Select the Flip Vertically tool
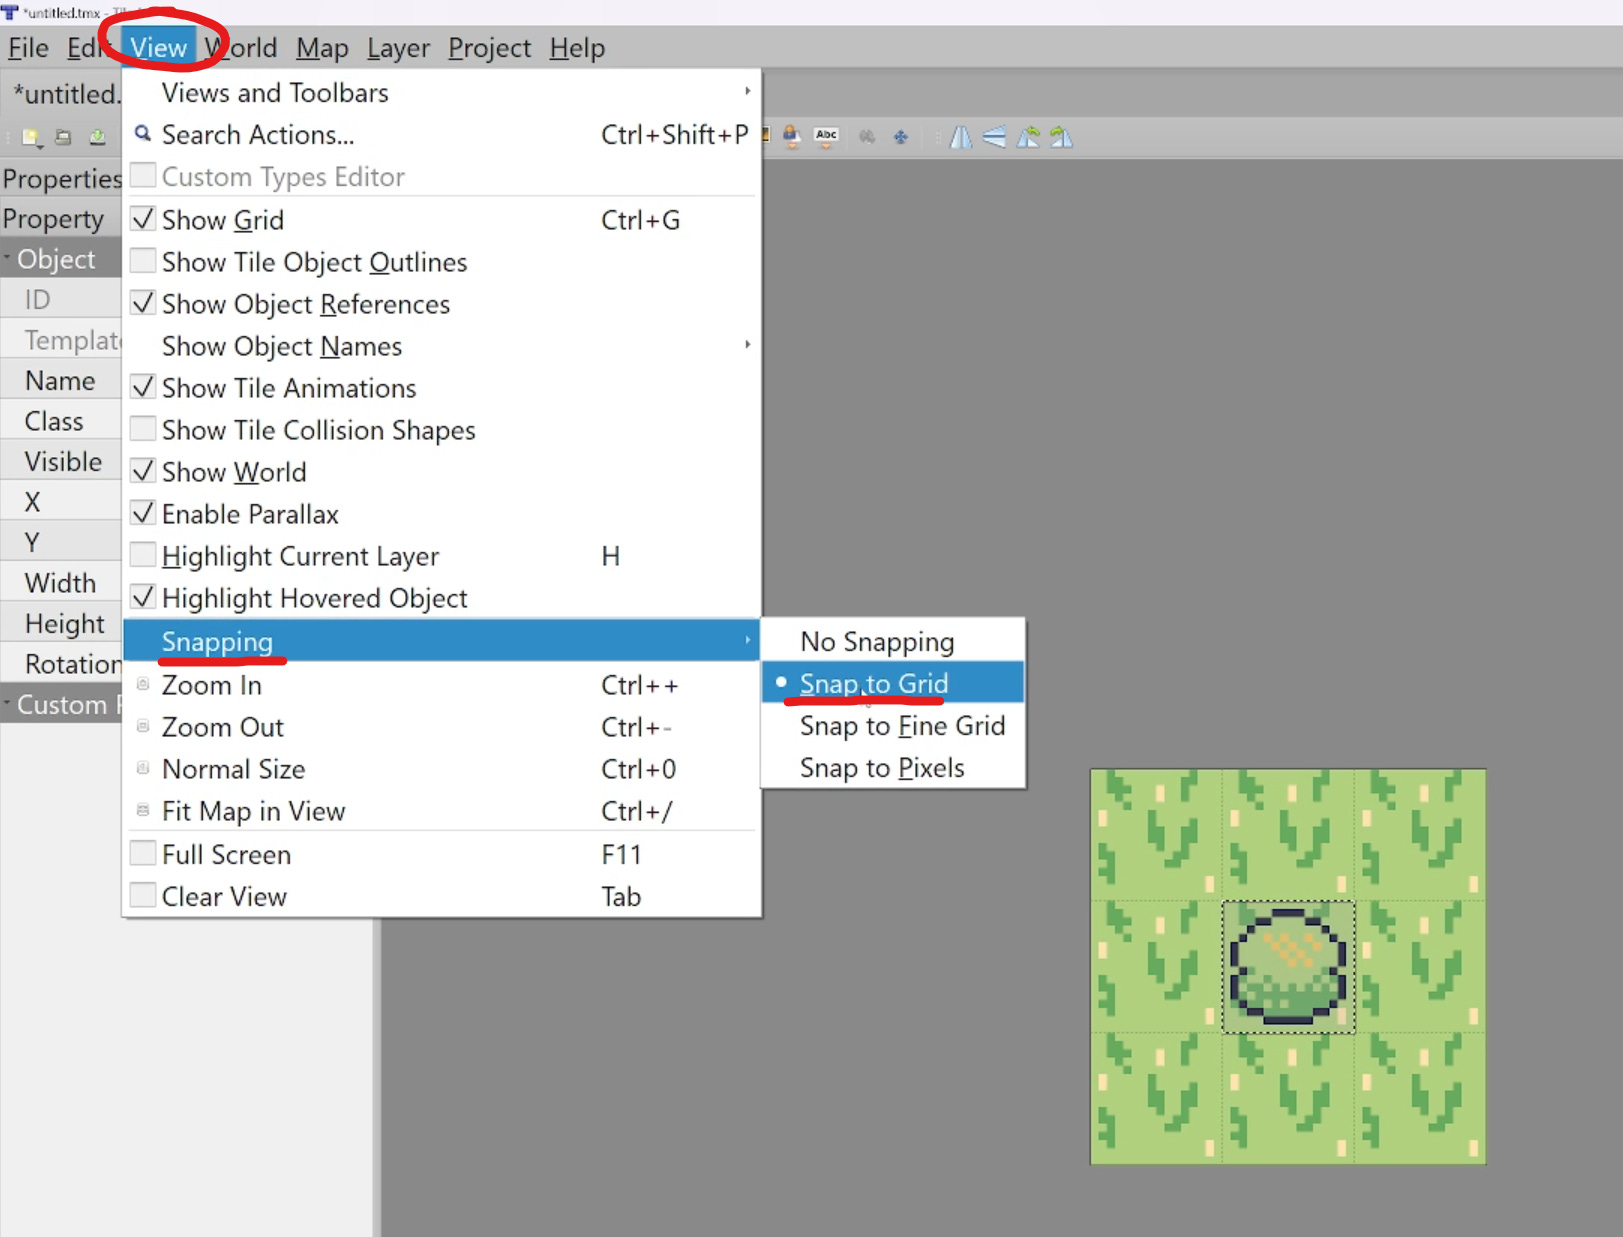This screenshot has width=1623, height=1237. point(993,138)
